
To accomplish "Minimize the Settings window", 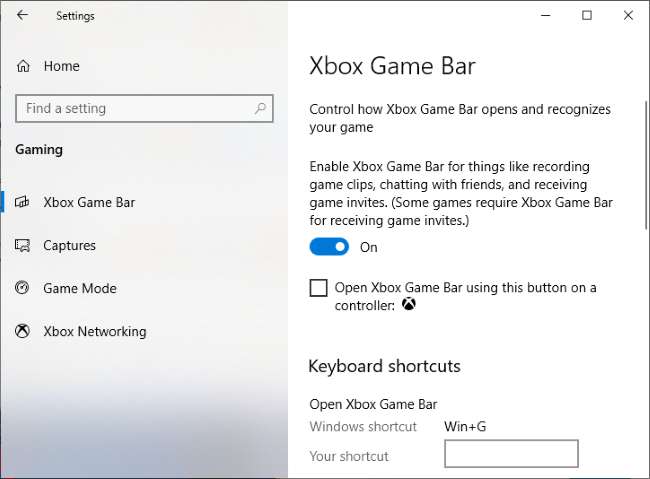I will pos(546,16).
